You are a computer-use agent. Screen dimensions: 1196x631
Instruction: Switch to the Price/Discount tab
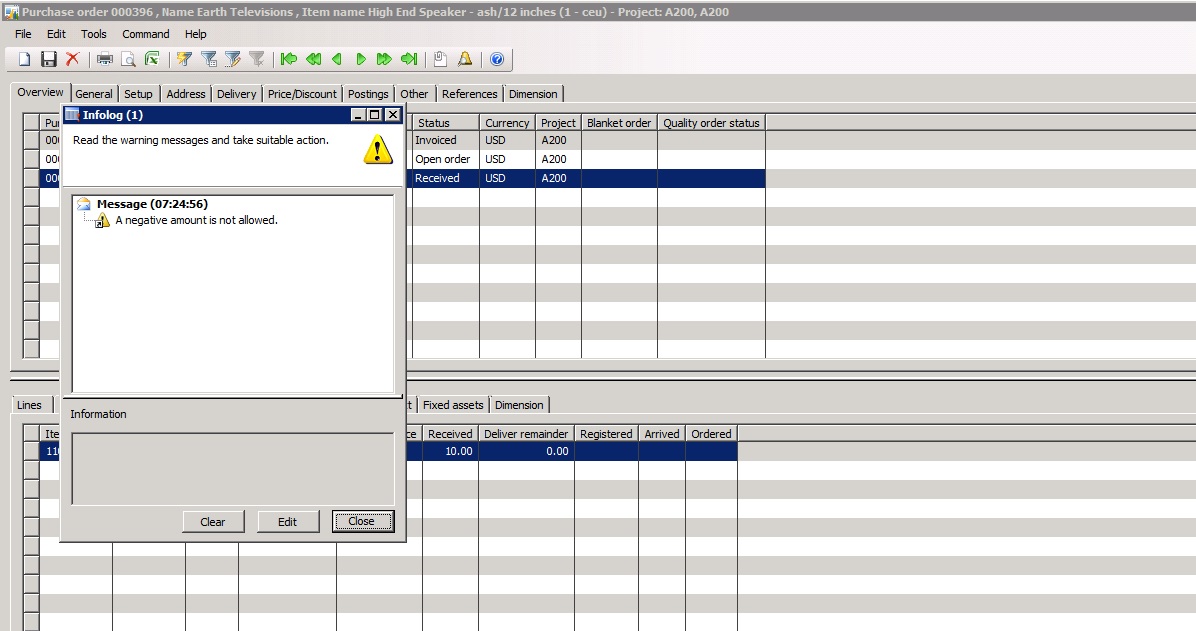[302, 94]
